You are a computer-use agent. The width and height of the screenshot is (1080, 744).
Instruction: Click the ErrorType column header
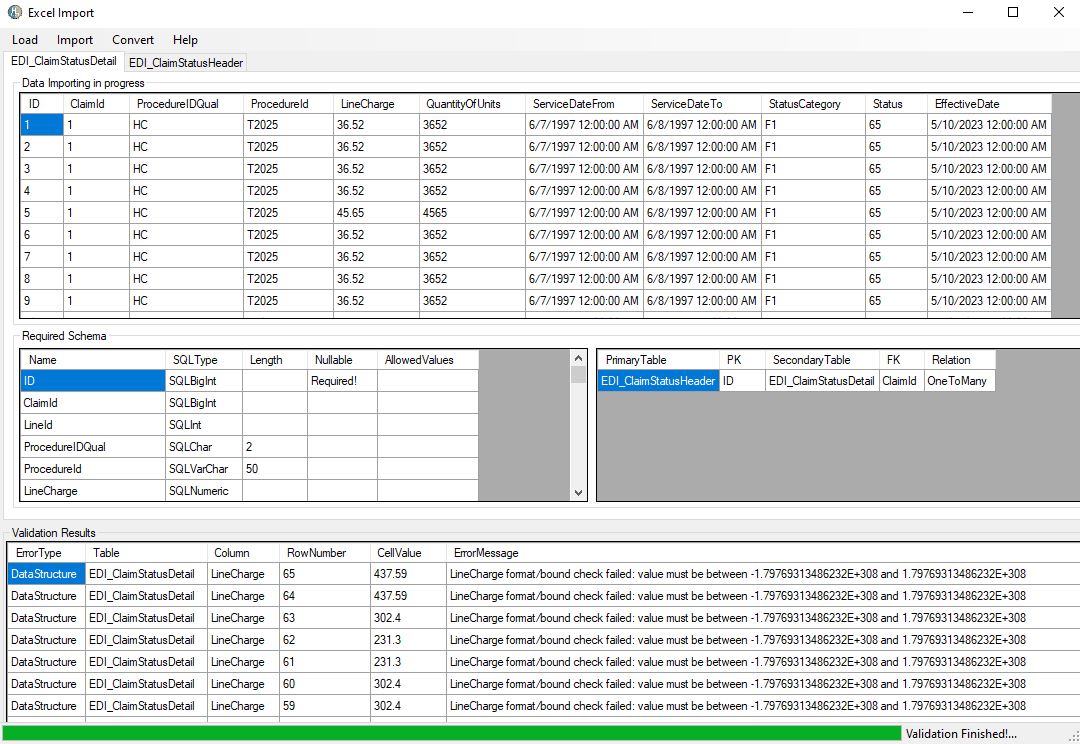click(46, 552)
